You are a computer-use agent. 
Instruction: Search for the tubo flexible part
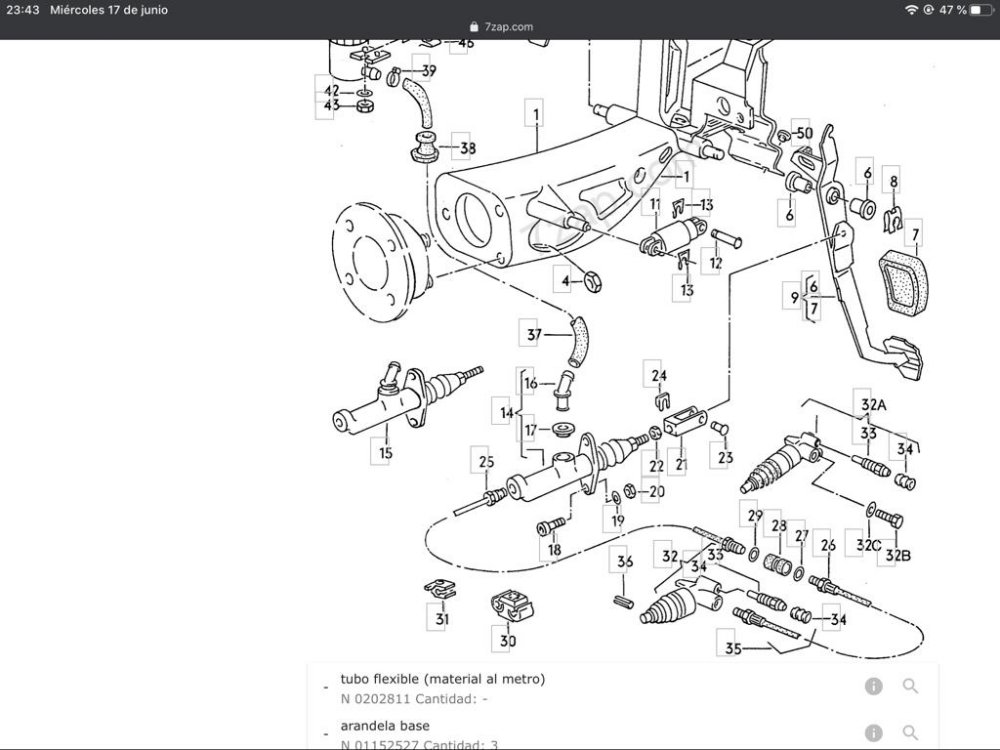(x=910, y=686)
